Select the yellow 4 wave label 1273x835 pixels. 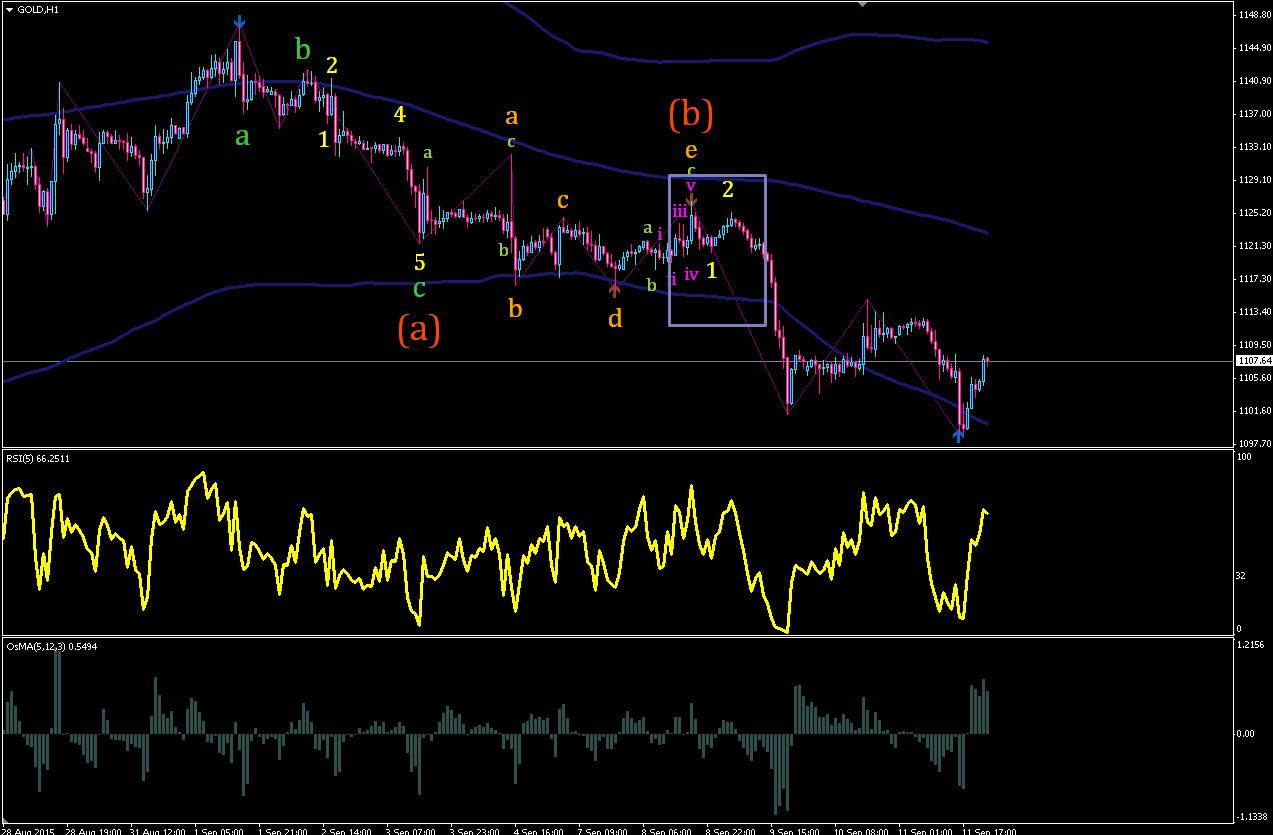[x=400, y=115]
